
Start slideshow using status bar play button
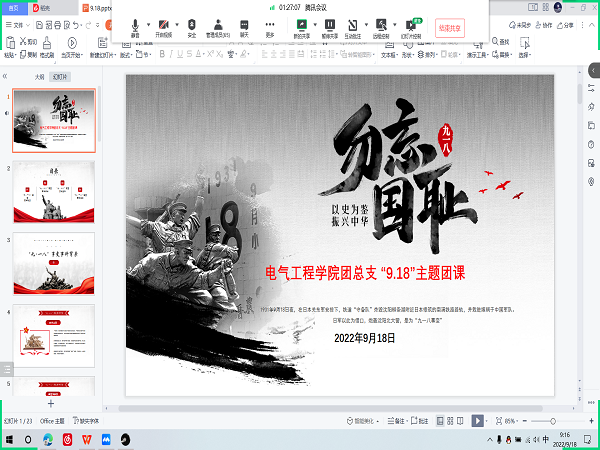point(477,421)
